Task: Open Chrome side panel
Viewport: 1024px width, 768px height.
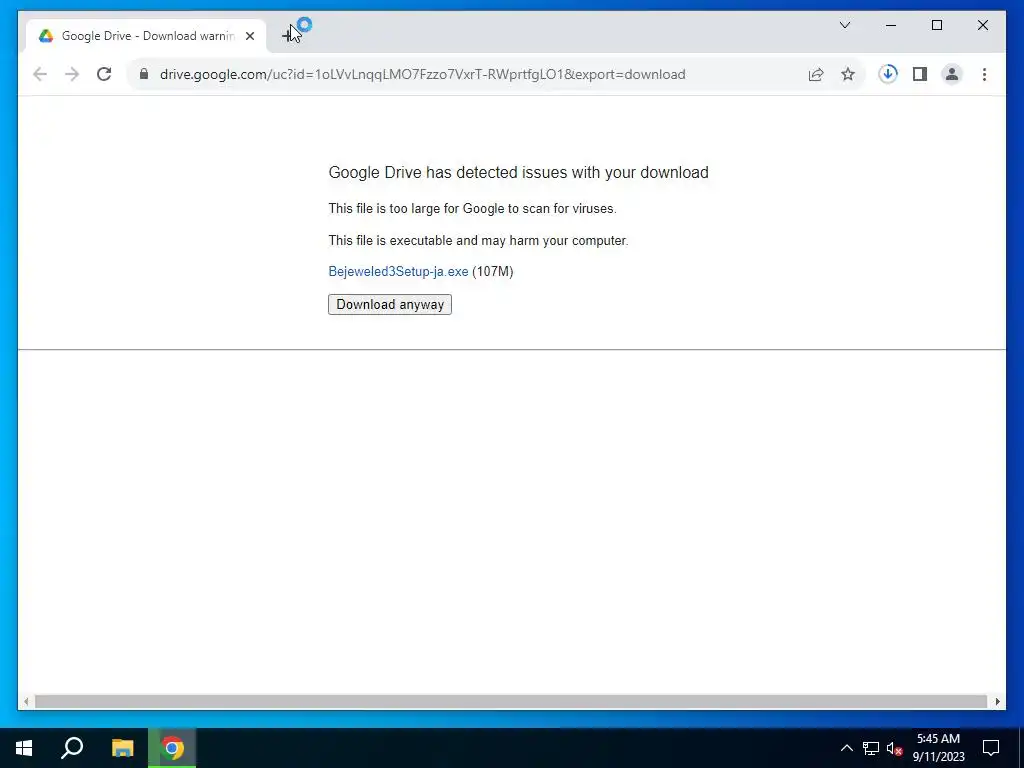Action: [920, 74]
